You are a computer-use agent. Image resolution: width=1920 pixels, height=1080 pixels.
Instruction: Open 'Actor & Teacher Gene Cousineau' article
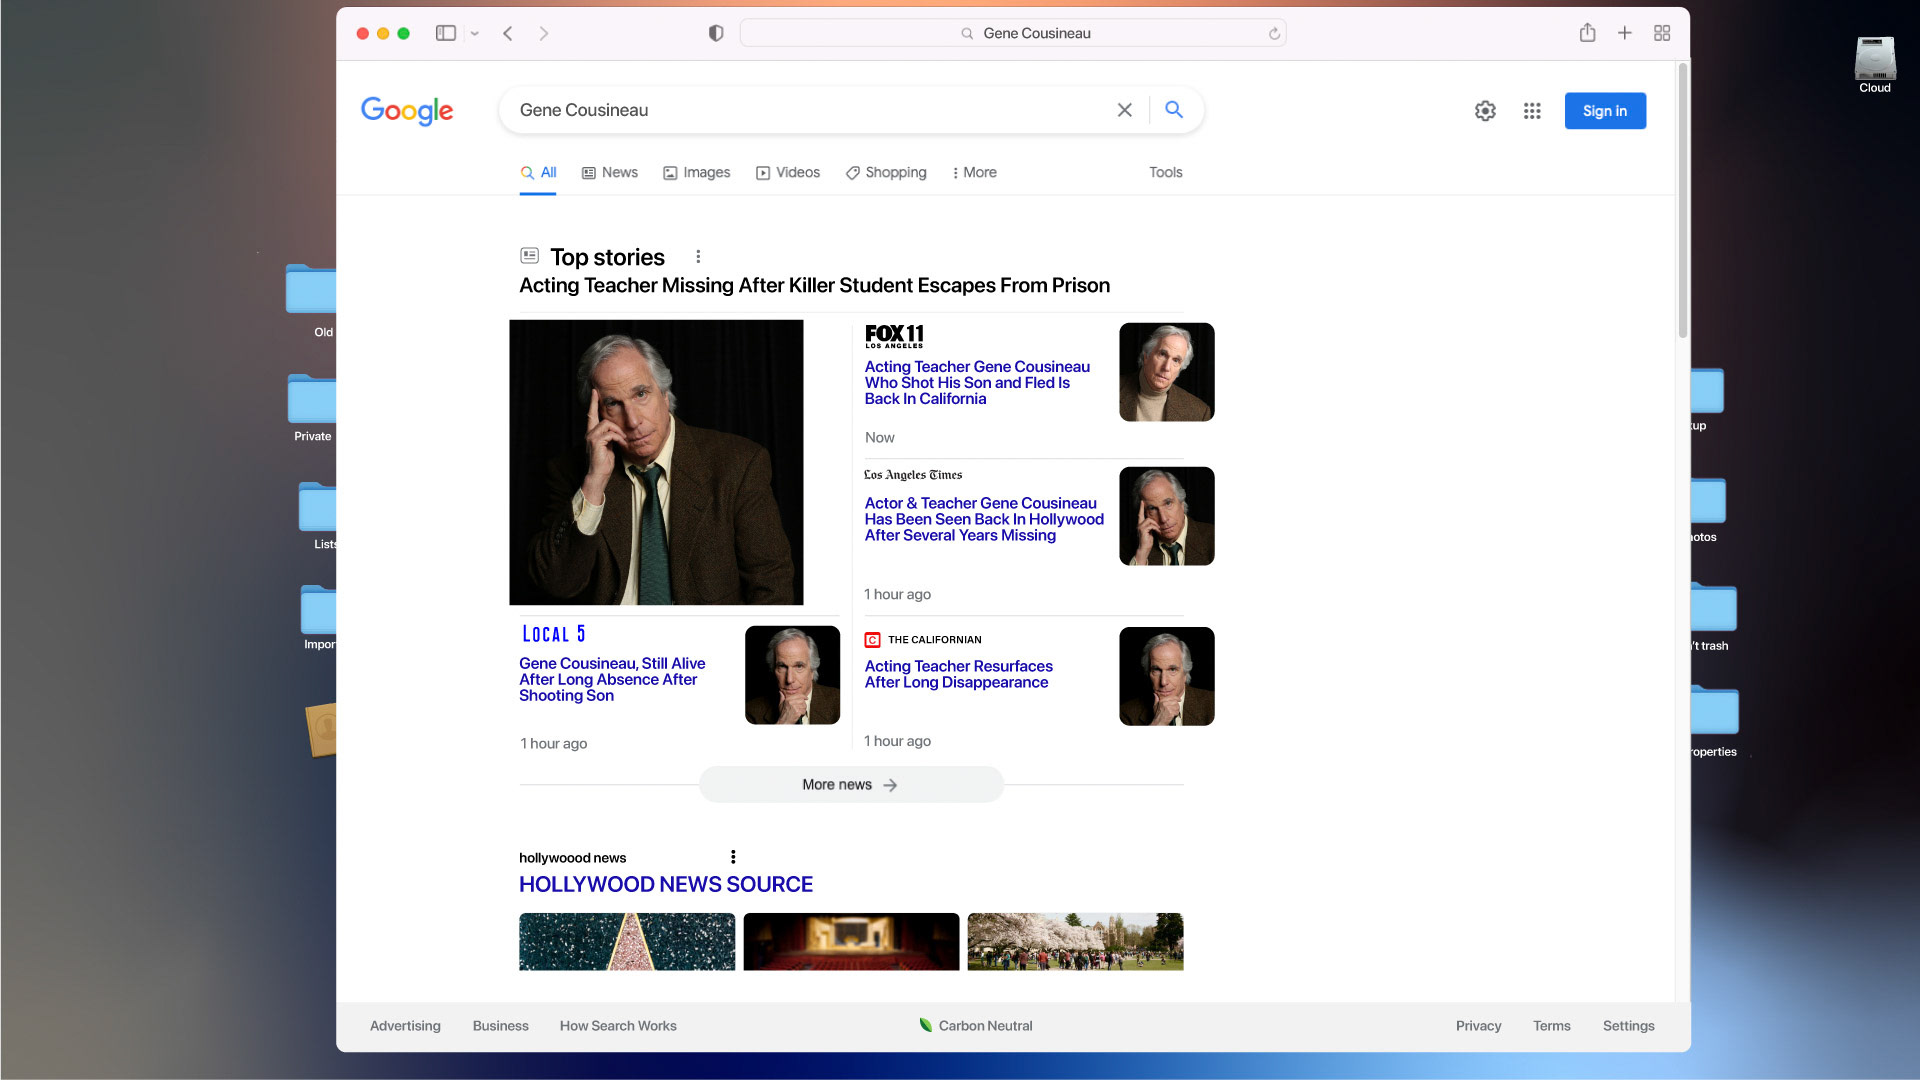(x=984, y=519)
